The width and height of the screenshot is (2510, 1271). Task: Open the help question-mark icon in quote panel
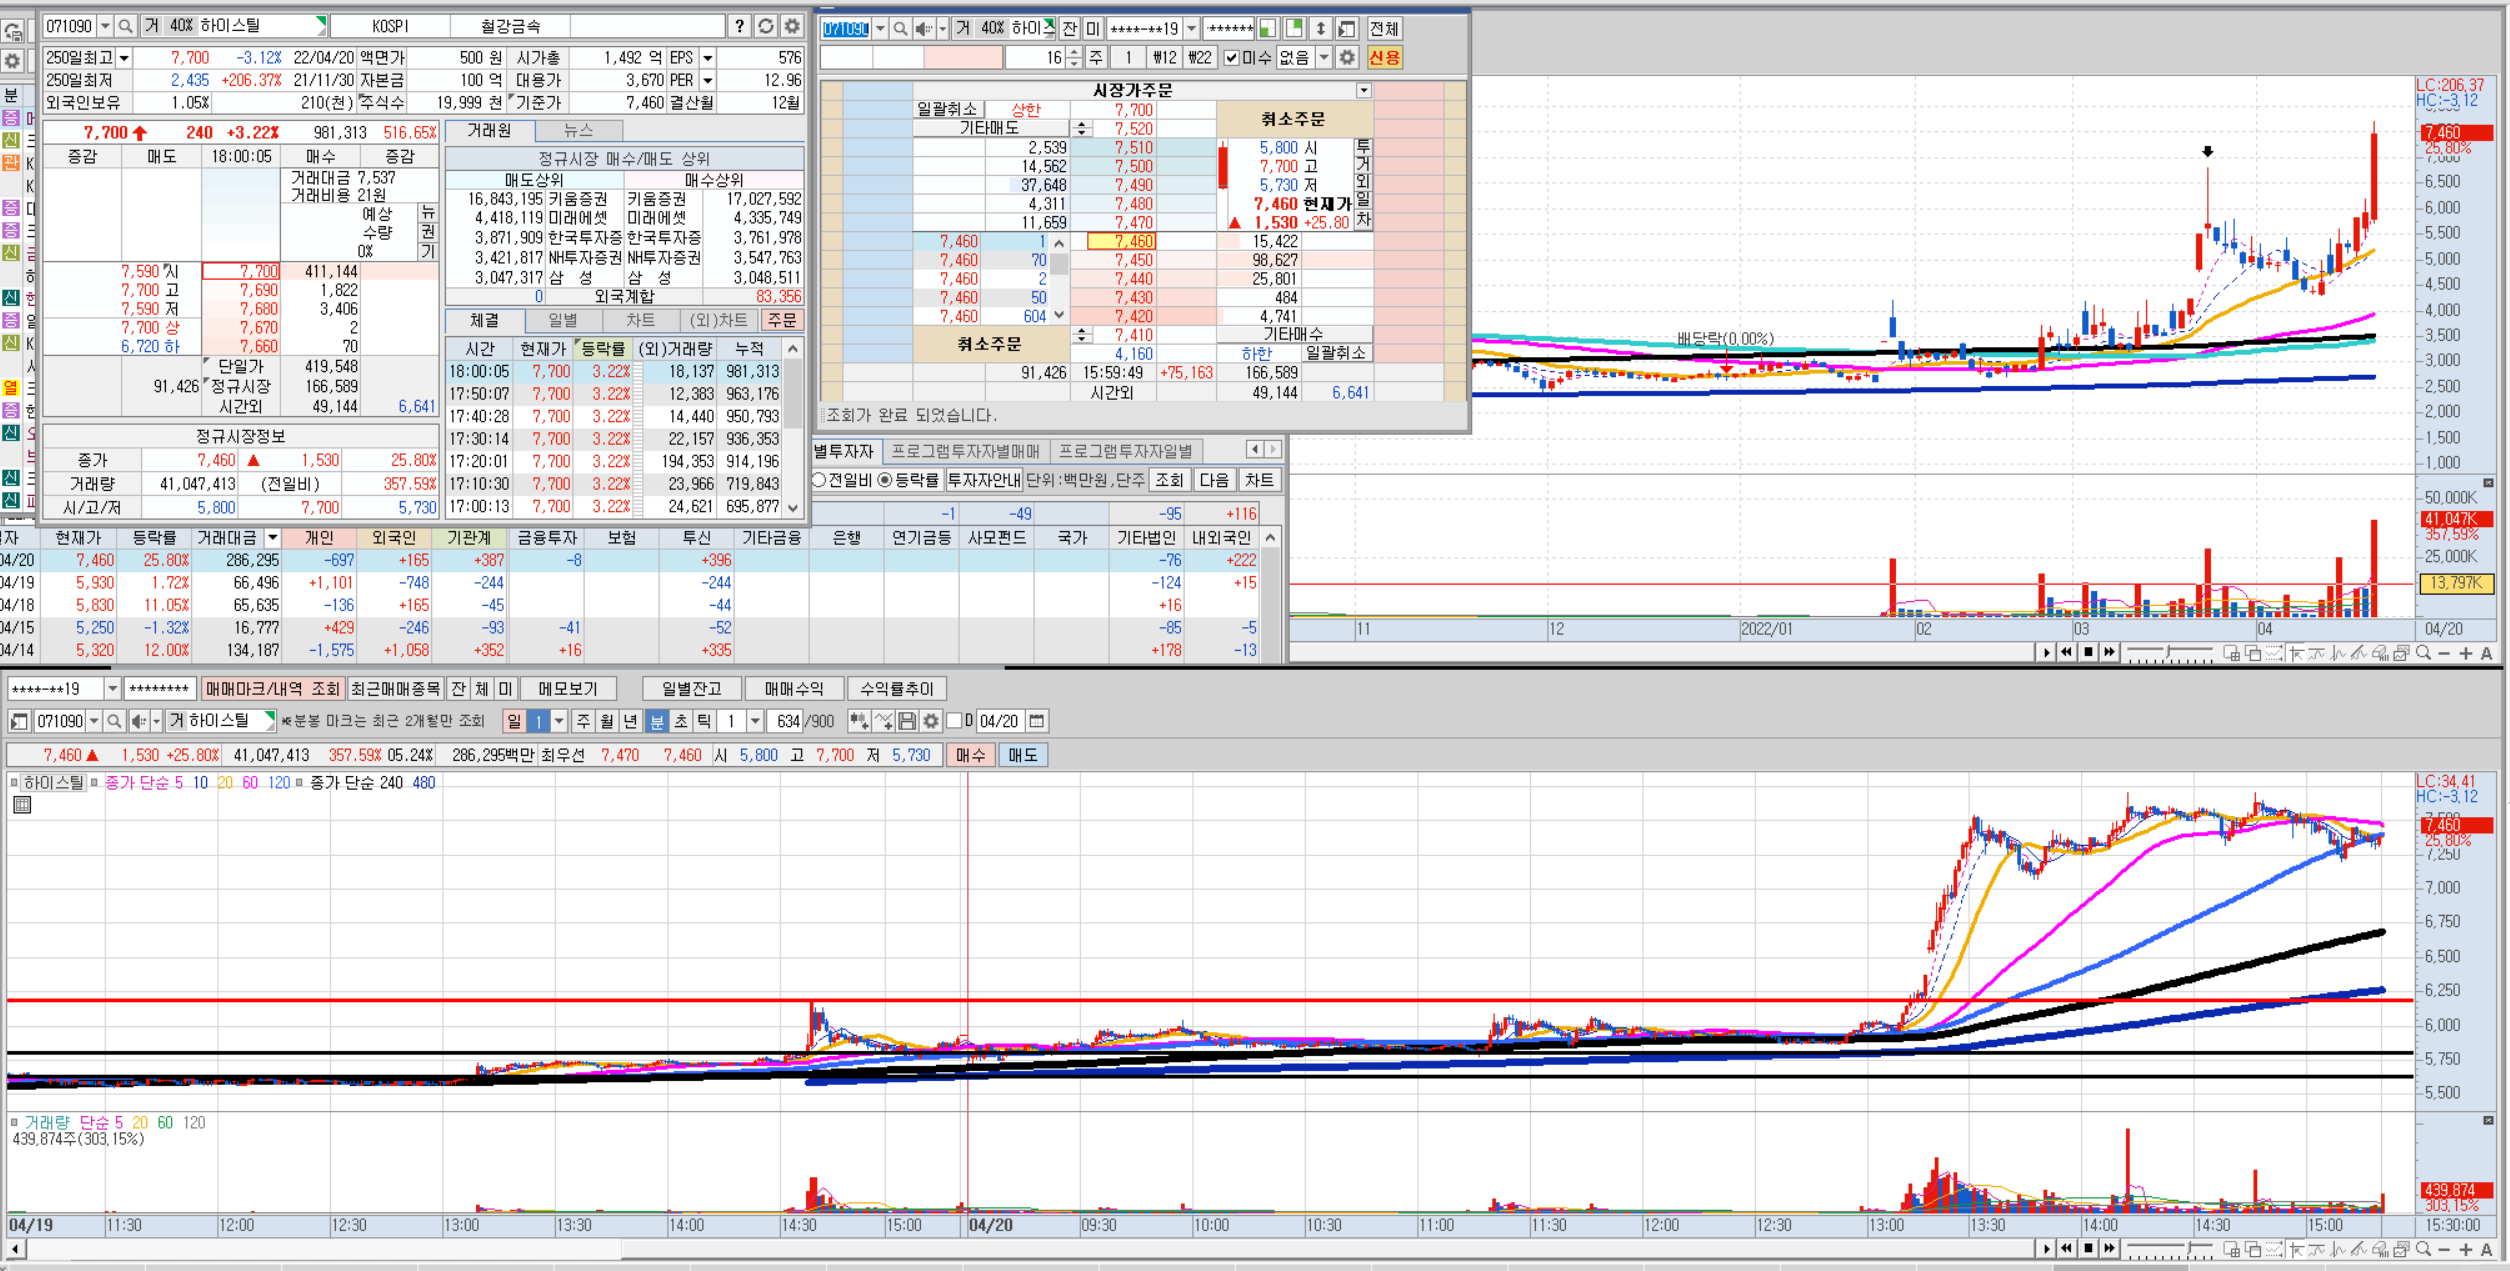tap(739, 26)
